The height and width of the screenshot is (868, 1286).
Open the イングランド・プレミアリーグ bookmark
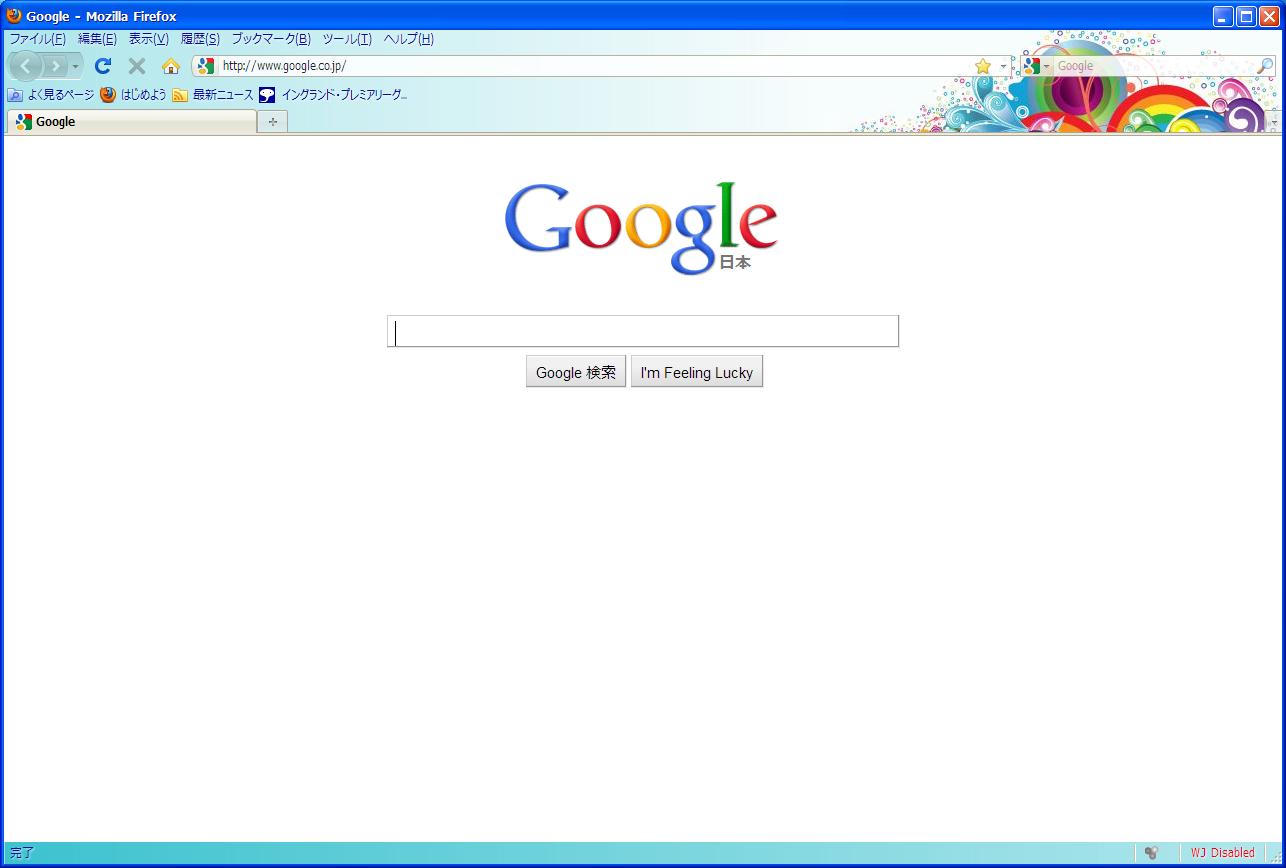click(334, 95)
